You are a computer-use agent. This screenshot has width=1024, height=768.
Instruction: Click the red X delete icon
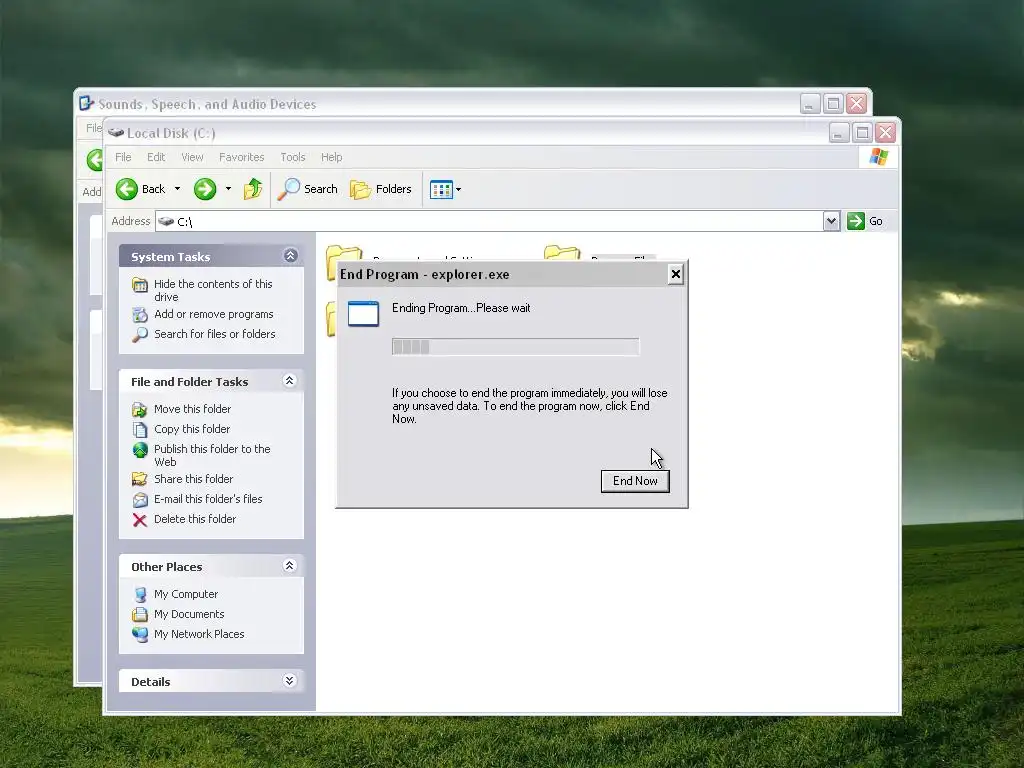[x=140, y=520]
